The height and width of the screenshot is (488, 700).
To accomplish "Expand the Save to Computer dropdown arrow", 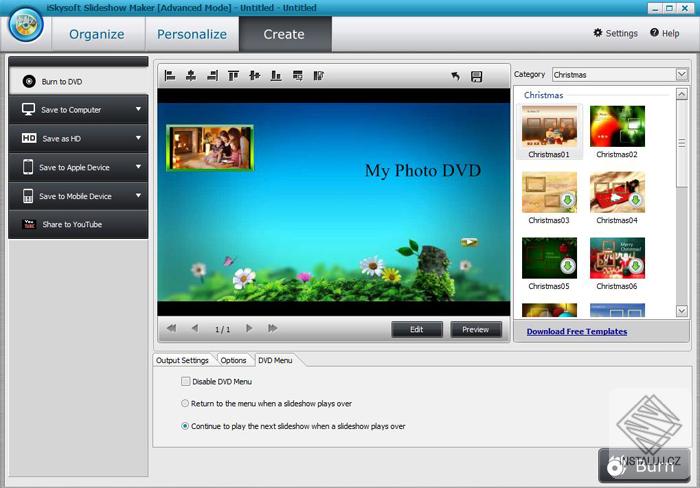I will (138, 109).
